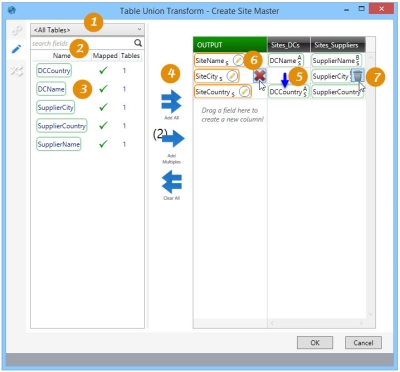The width and height of the screenshot is (400, 372).
Task: Click the Clear All left-arrow icon
Action: pyautogui.click(x=172, y=182)
